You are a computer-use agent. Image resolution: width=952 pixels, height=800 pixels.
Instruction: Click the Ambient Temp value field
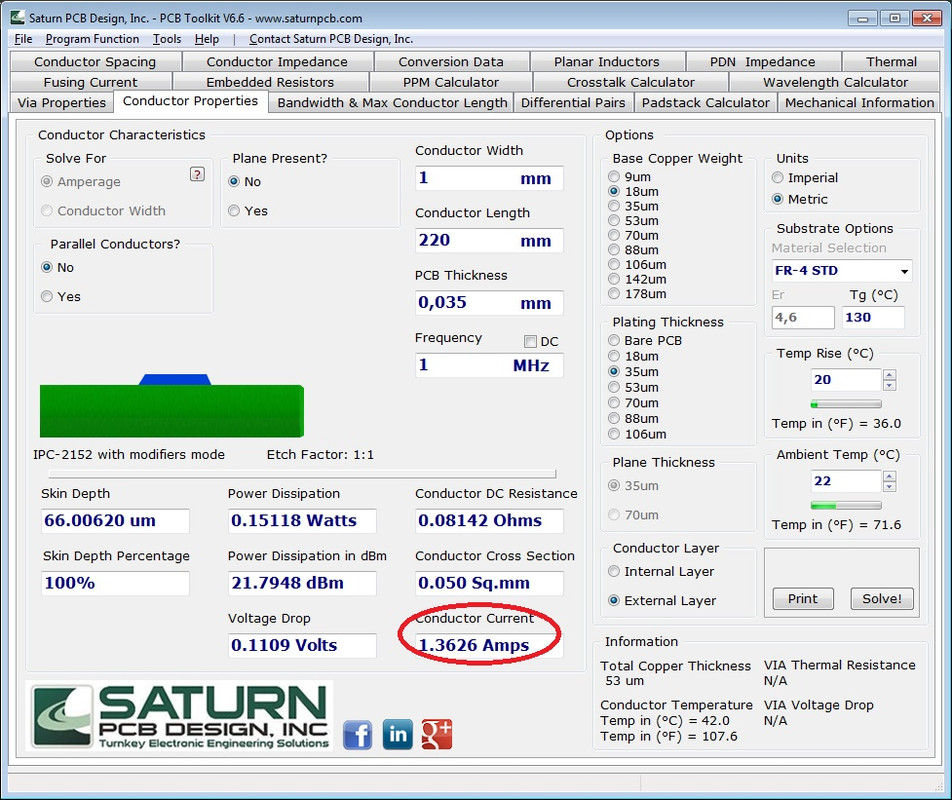tap(846, 481)
